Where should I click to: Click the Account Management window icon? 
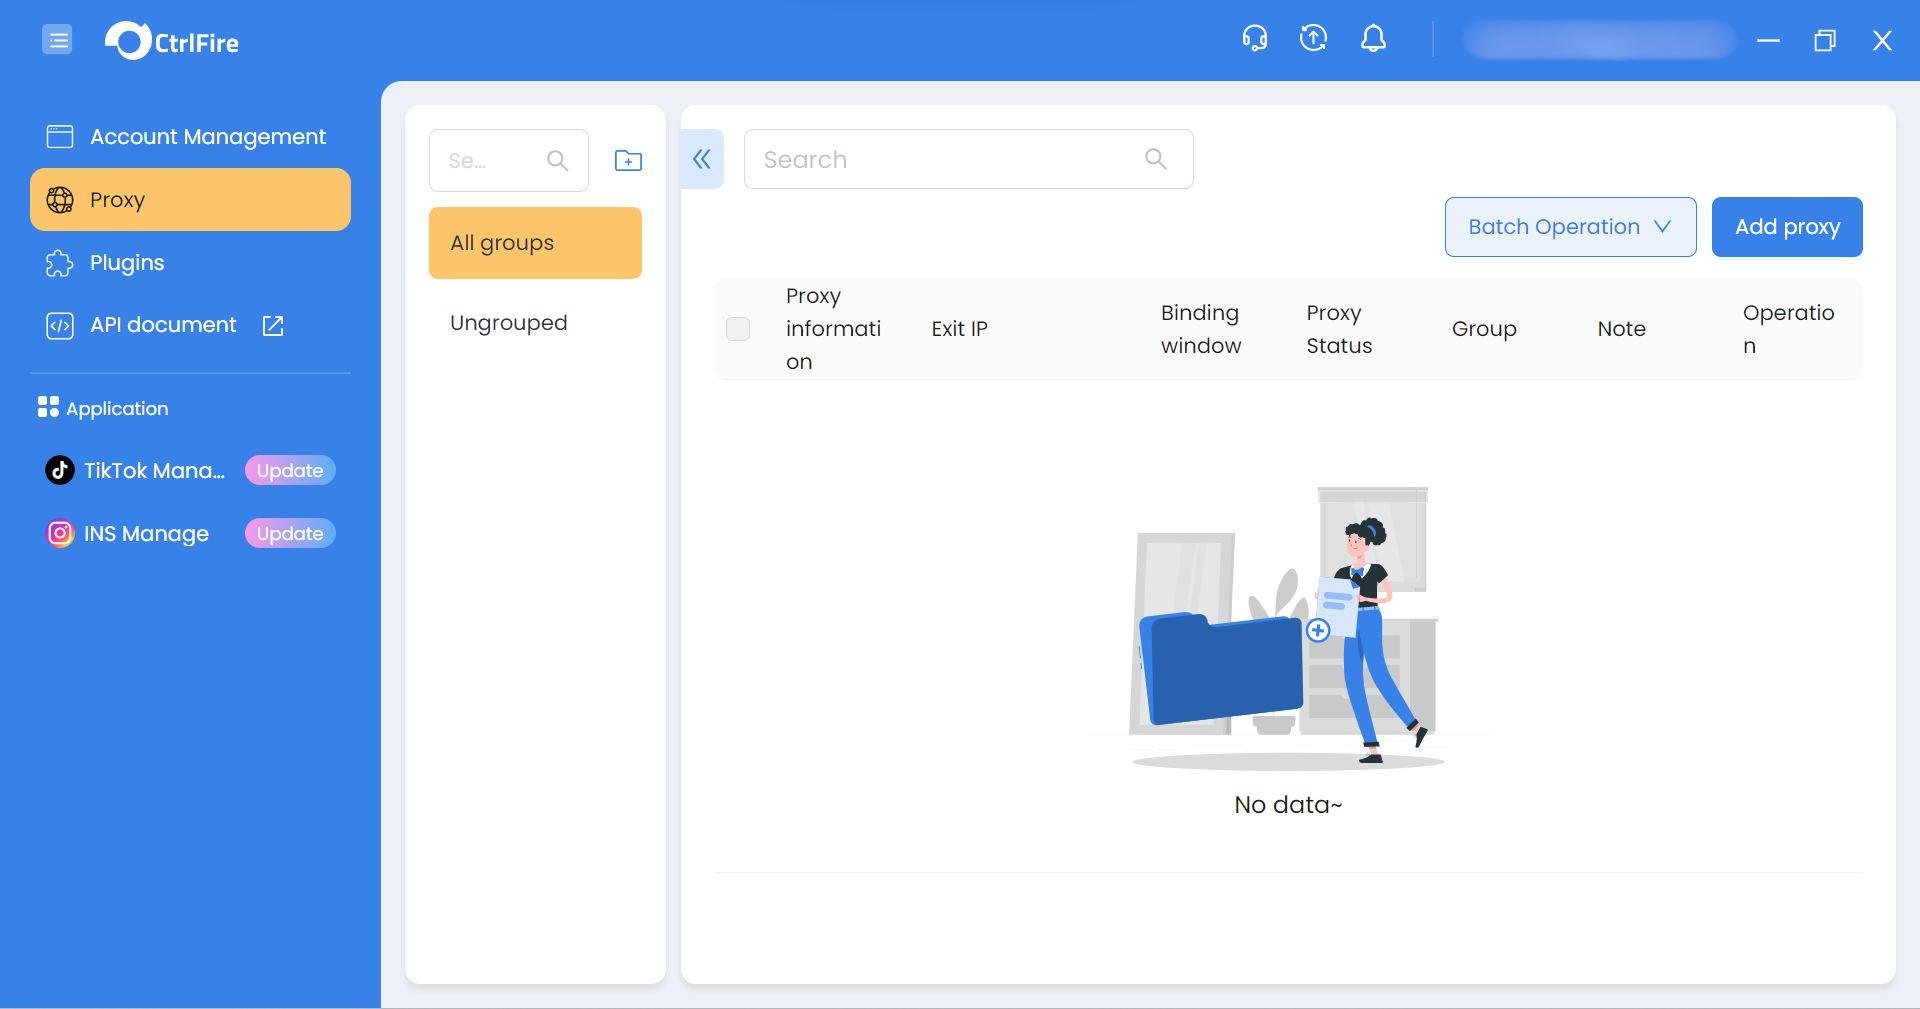(x=60, y=136)
